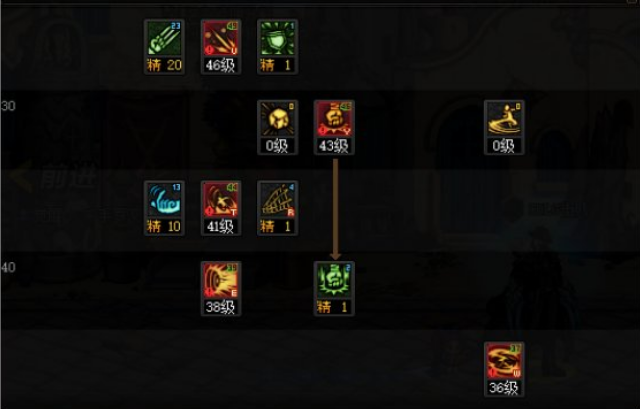Screen dimensions: 640x409
Task: Click the 46级 level label
Action: [221, 65]
